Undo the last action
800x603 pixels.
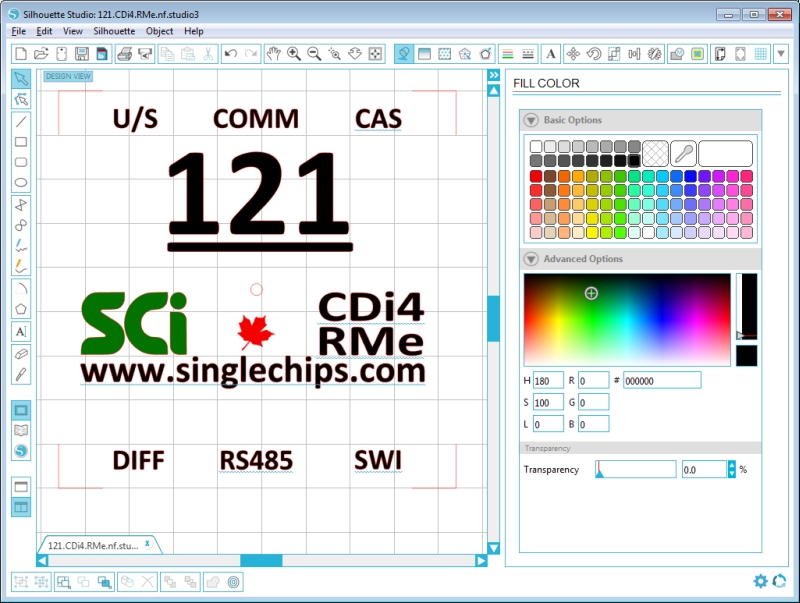point(231,54)
